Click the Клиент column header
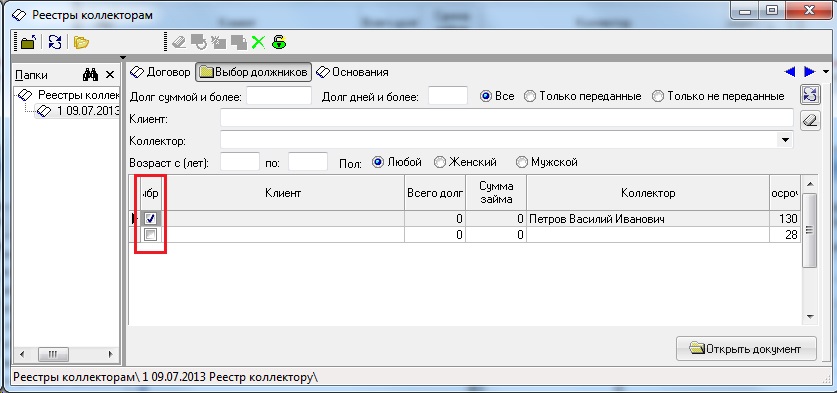Screen dimensions: 837x393 click(x=283, y=193)
